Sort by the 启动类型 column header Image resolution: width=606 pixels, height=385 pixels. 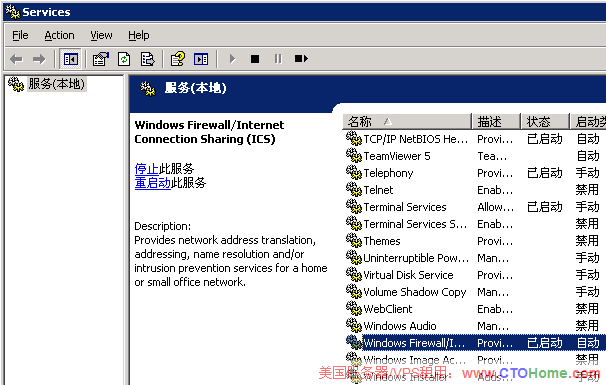(588, 121)
